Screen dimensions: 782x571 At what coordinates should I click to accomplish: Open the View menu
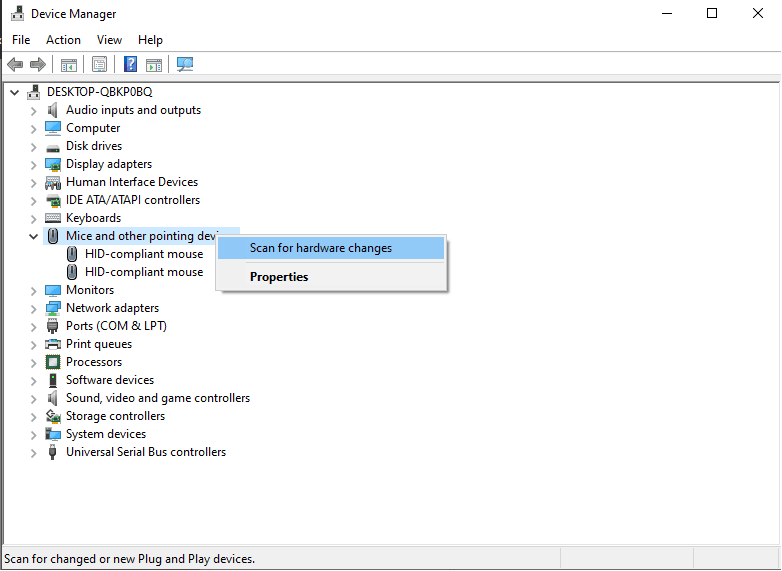109,40
